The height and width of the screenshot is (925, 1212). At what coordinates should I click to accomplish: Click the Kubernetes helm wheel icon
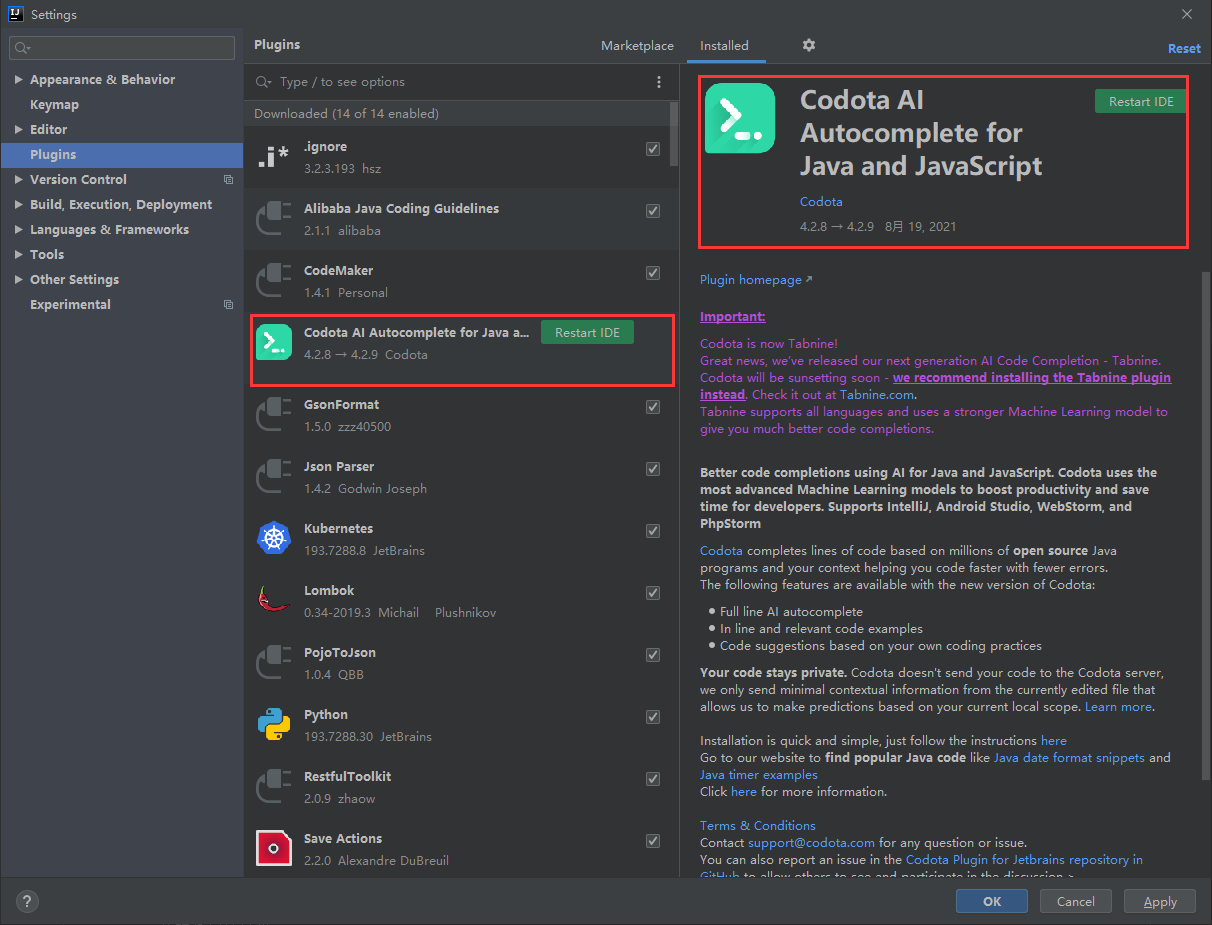click(273, 540)
